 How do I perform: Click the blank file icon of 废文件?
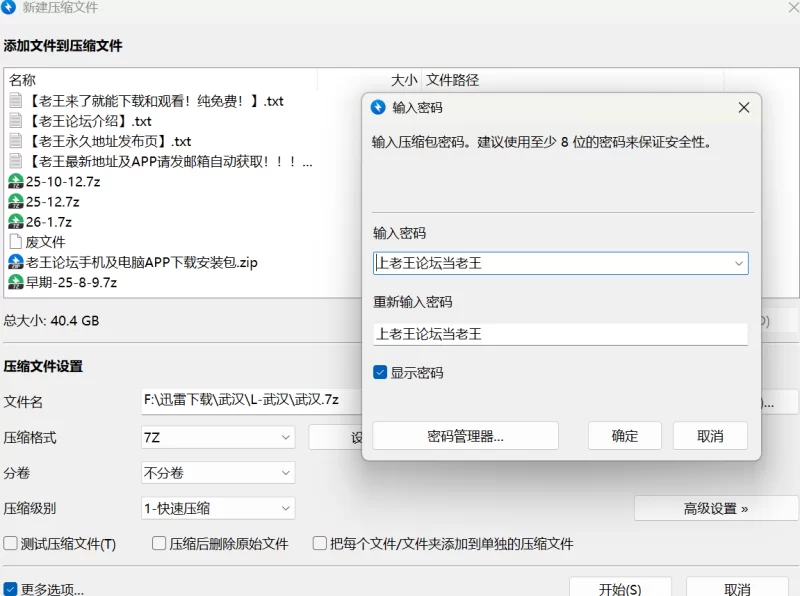(16, 242)
